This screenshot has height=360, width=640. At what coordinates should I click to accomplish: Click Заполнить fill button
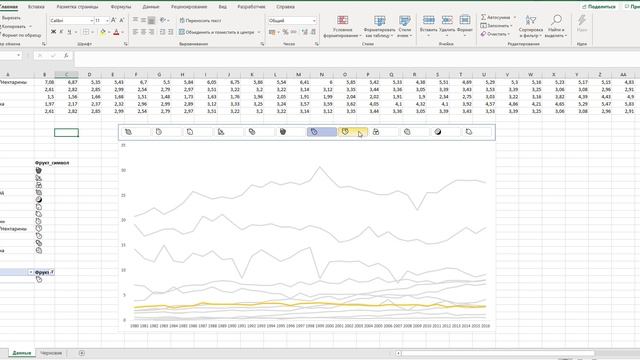[496, 26]
